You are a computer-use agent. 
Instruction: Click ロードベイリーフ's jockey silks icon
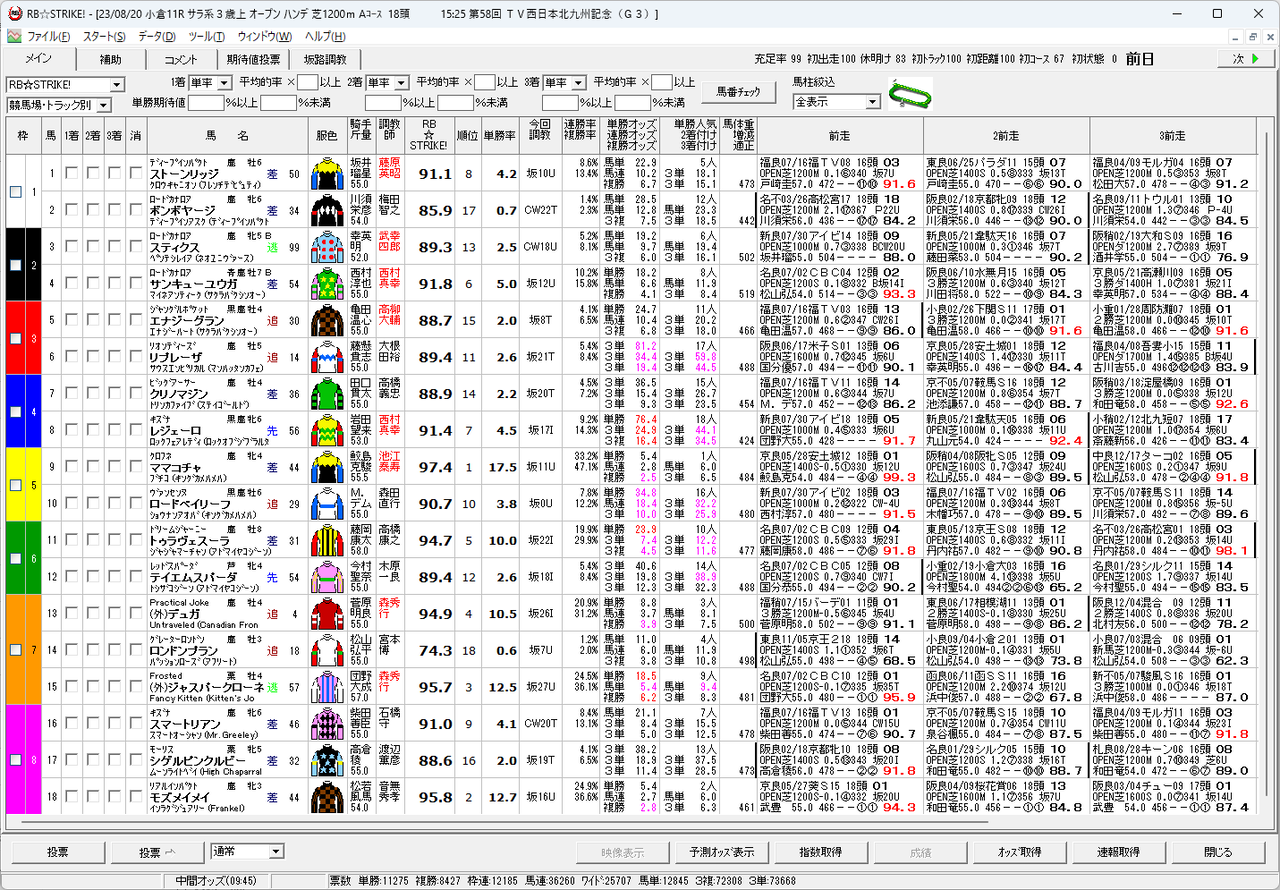(327, 503)
